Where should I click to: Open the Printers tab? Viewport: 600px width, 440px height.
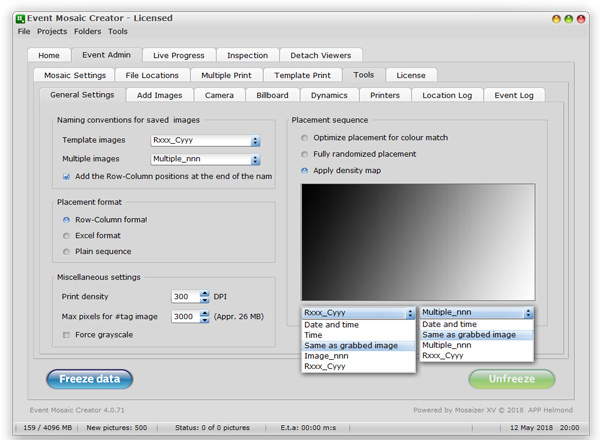385,95
